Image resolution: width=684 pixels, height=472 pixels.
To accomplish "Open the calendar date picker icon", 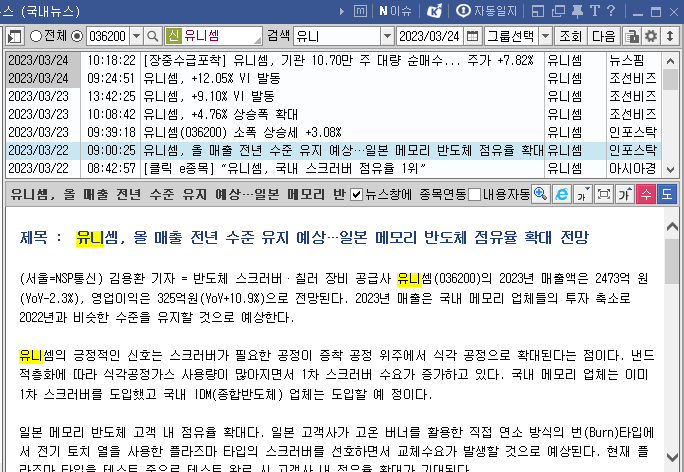I will click(x=472, y=36).
